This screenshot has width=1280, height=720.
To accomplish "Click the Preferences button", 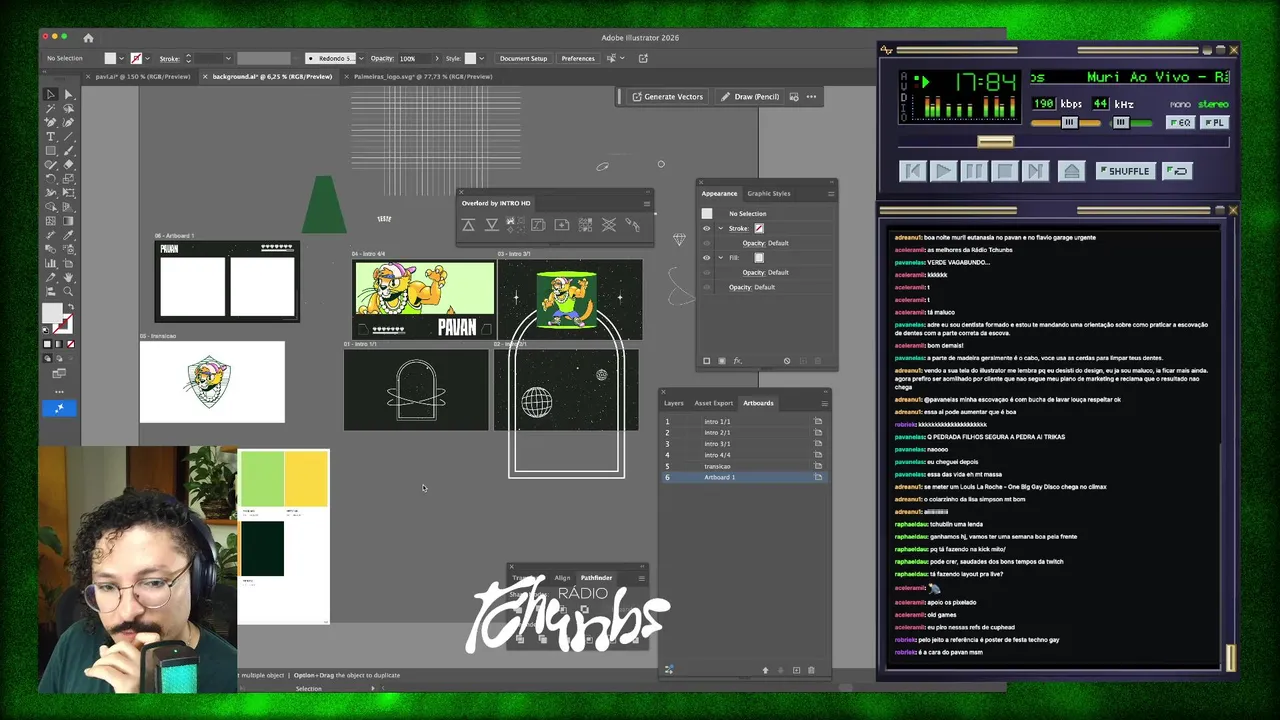I will click(578, 58).
